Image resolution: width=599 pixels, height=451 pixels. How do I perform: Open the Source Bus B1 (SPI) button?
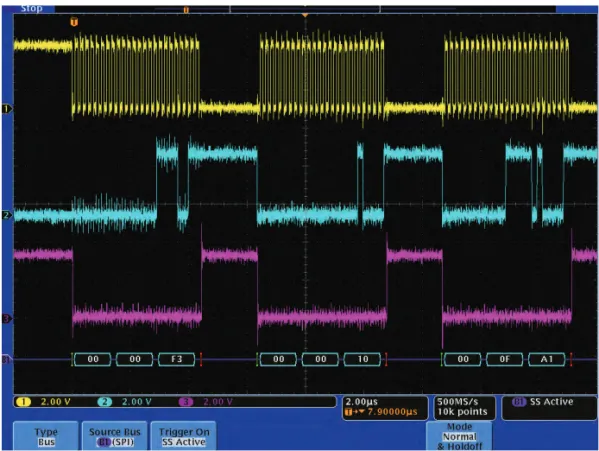click(x=115, y=436)
